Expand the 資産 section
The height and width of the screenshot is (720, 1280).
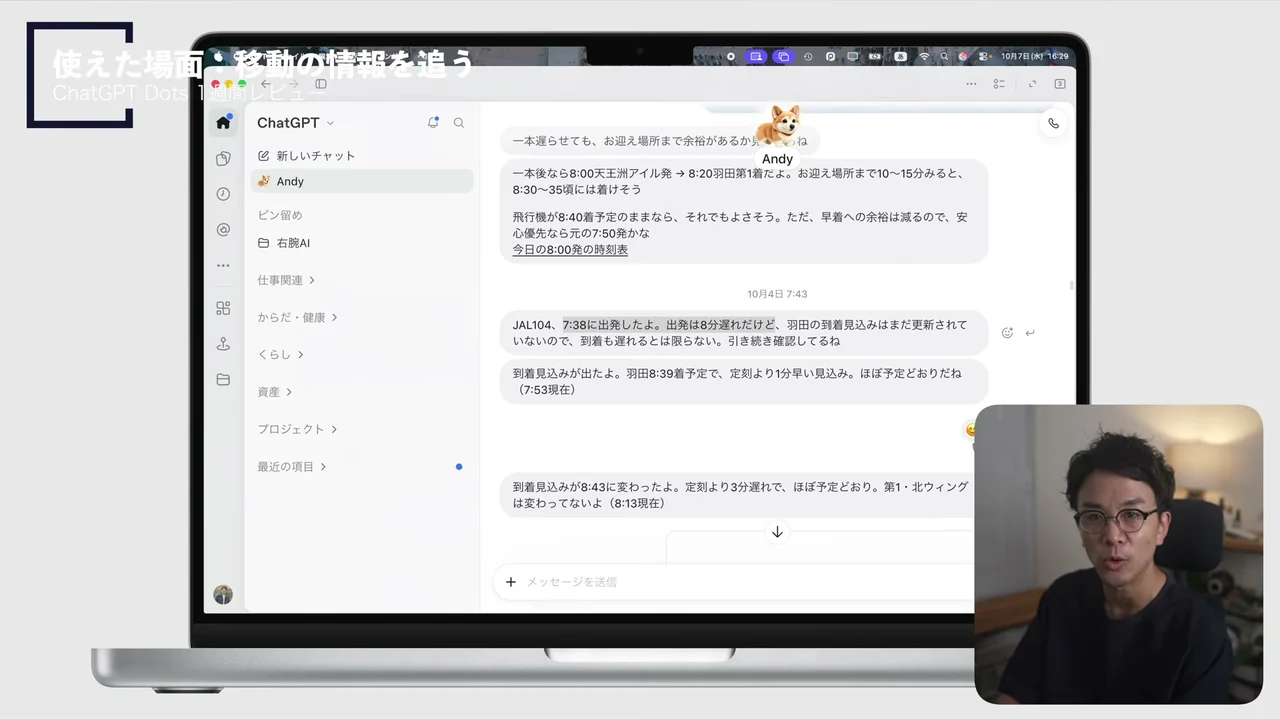tap(274, 392)
